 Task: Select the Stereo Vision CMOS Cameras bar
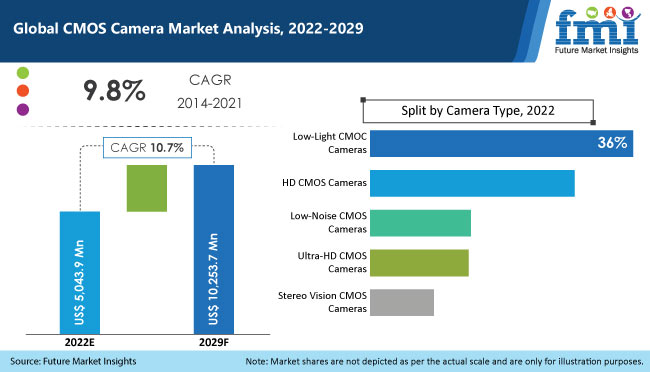click(x=402, y=302)
